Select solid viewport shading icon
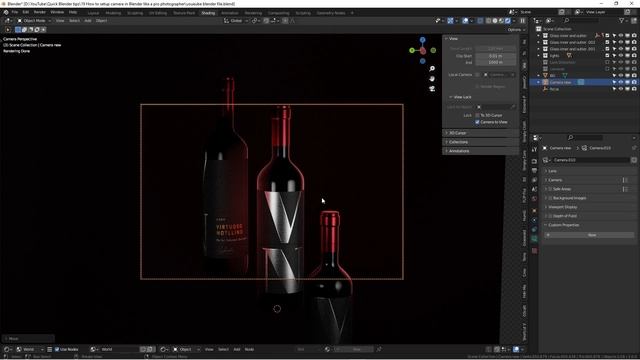 tap(495, 20)
